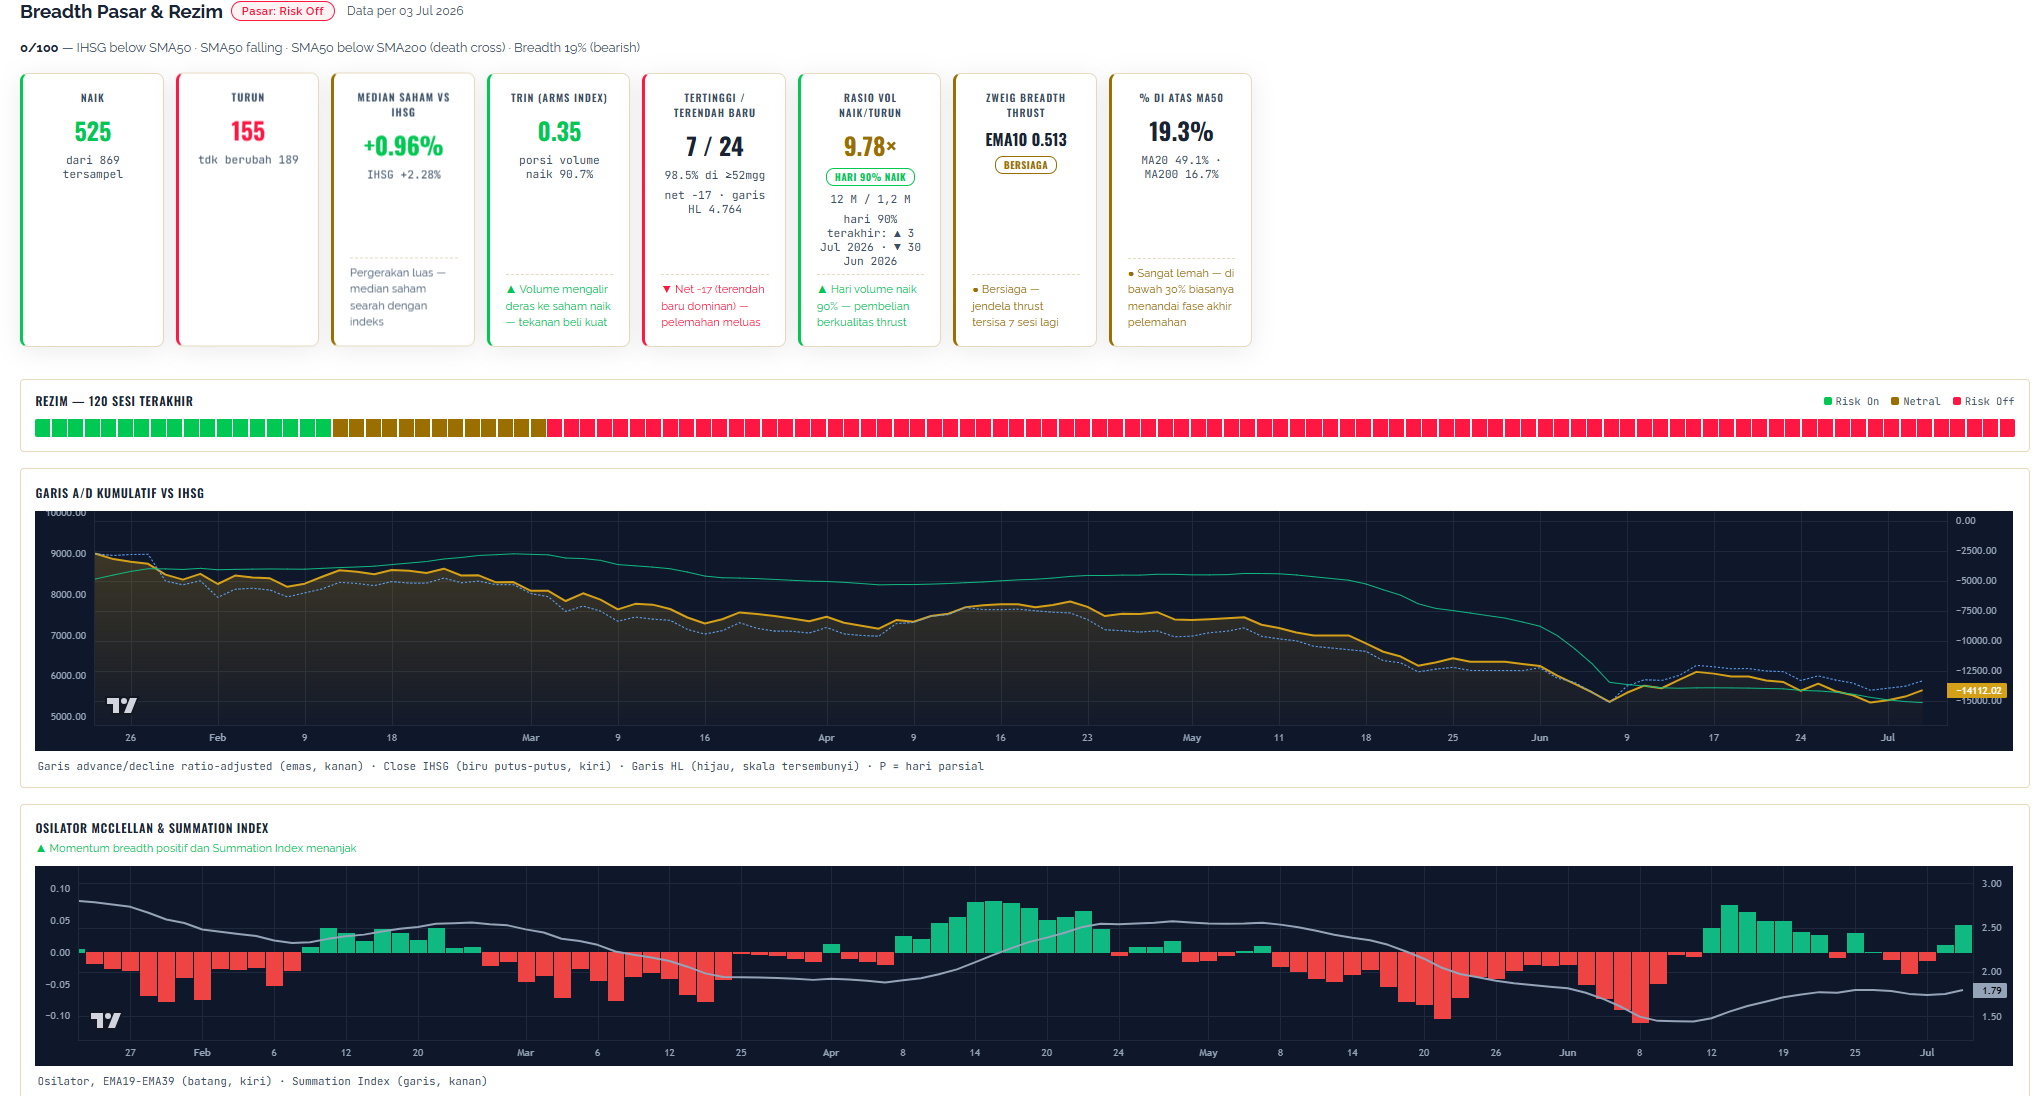Click the Risk On legend swatch
The image size is (2038, 1096).
coord(1828,401)
